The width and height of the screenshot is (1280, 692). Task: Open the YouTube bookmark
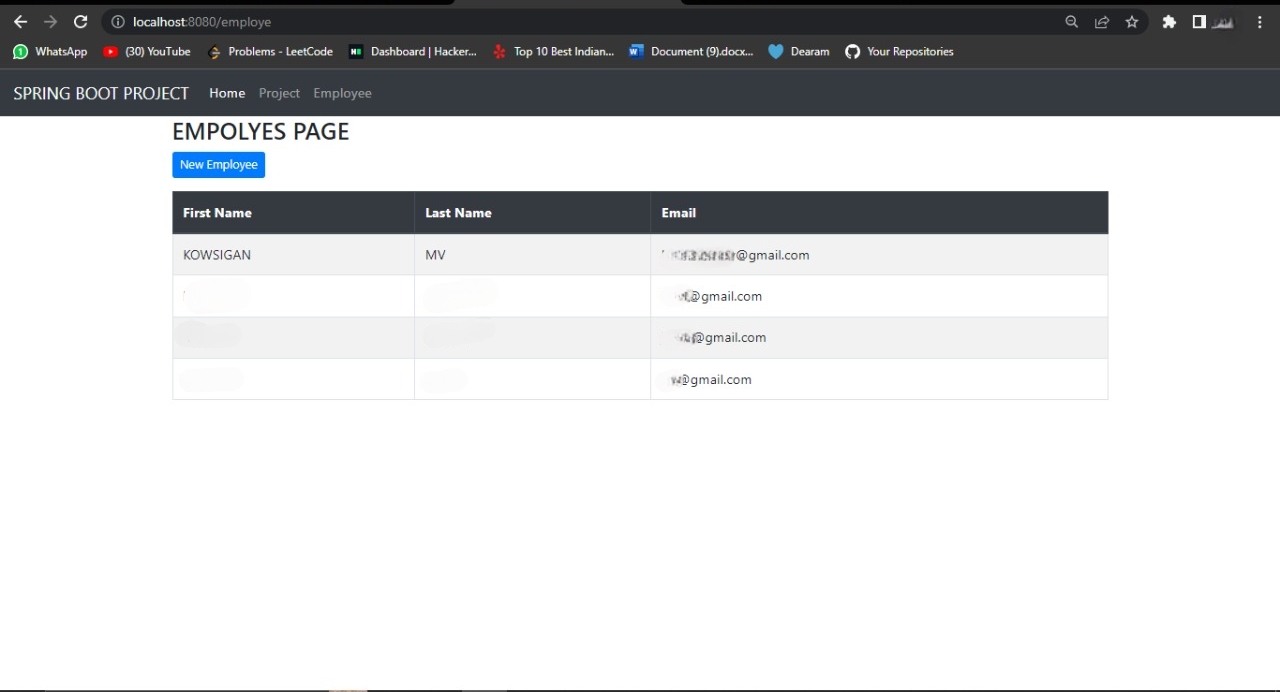click(x=146, y=51)
